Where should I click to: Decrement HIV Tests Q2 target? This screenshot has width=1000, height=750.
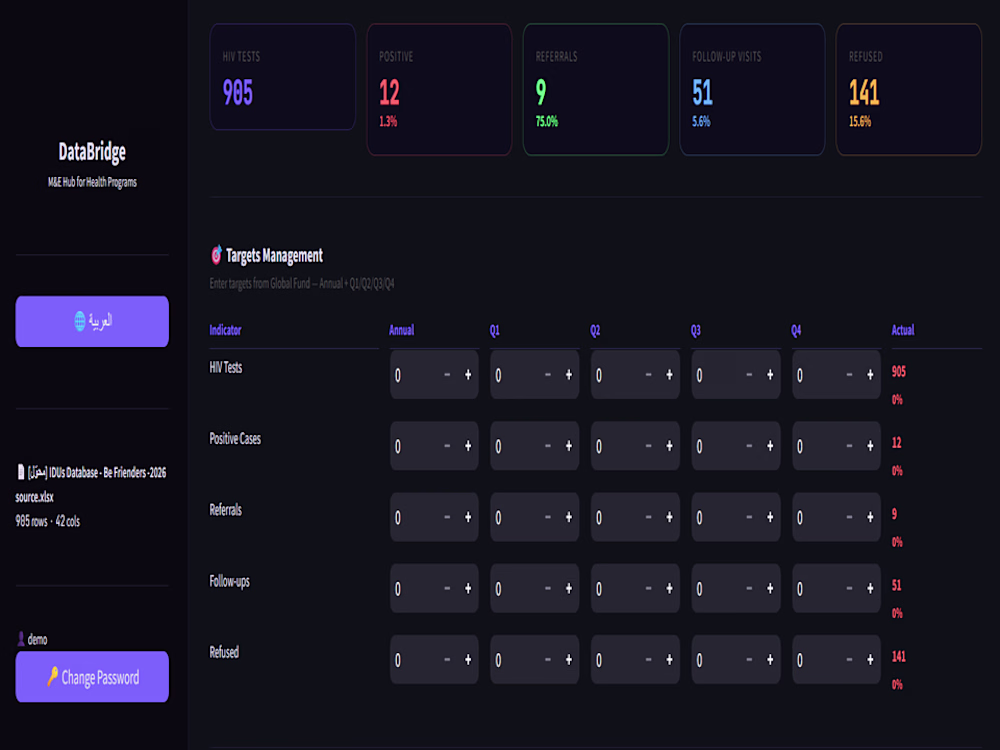(649, 375)
